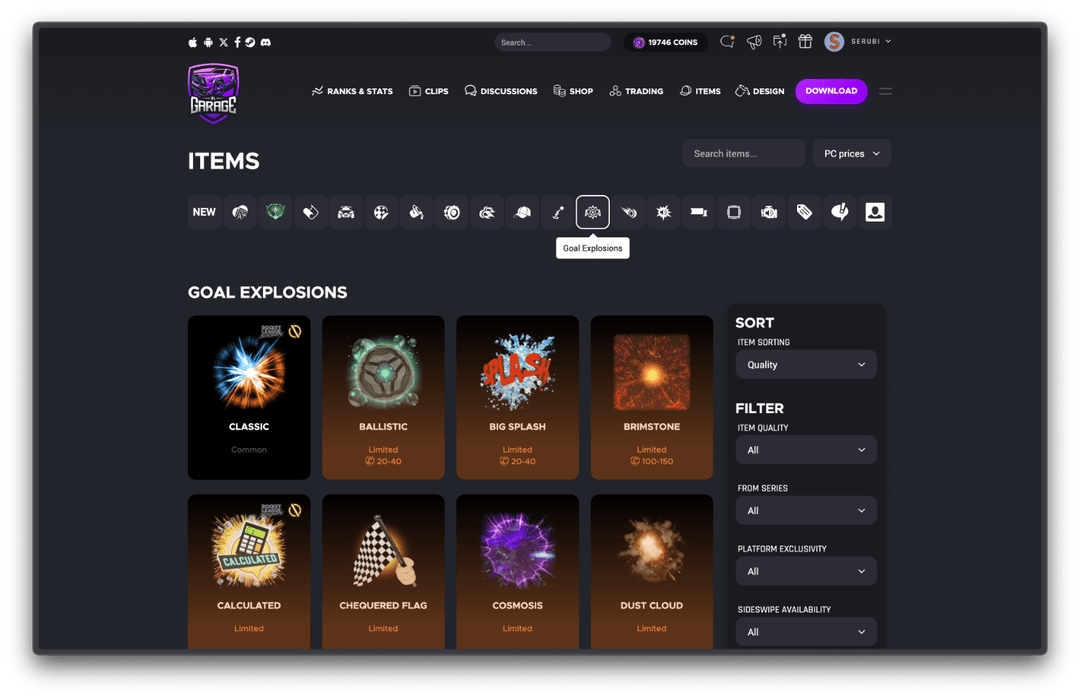Image resolution: width=1080 pixels, height=698 pixels.
Task: Open the Discord social icon link
Action: pyautogui.click(x=265, y=42)
